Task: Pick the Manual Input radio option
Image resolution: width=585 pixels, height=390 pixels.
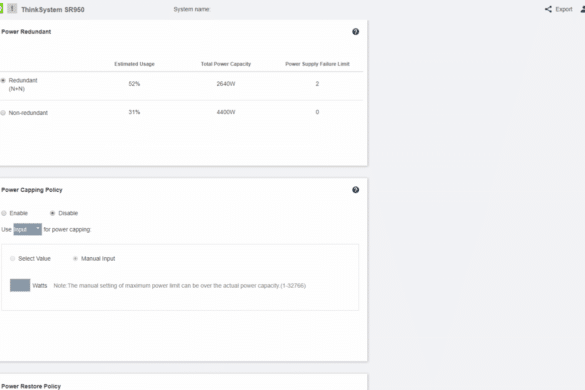Action: tap(75, 258)
